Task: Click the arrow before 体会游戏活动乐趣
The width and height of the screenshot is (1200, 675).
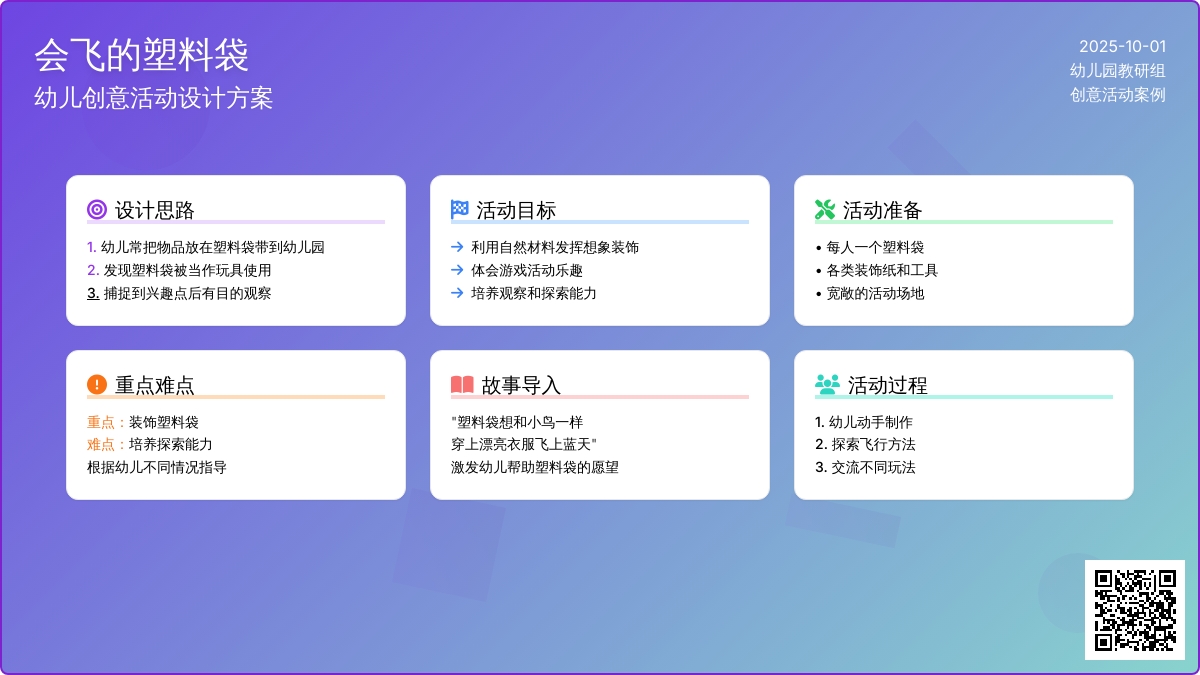Action: pyautogui.click(x=457, y=270)
